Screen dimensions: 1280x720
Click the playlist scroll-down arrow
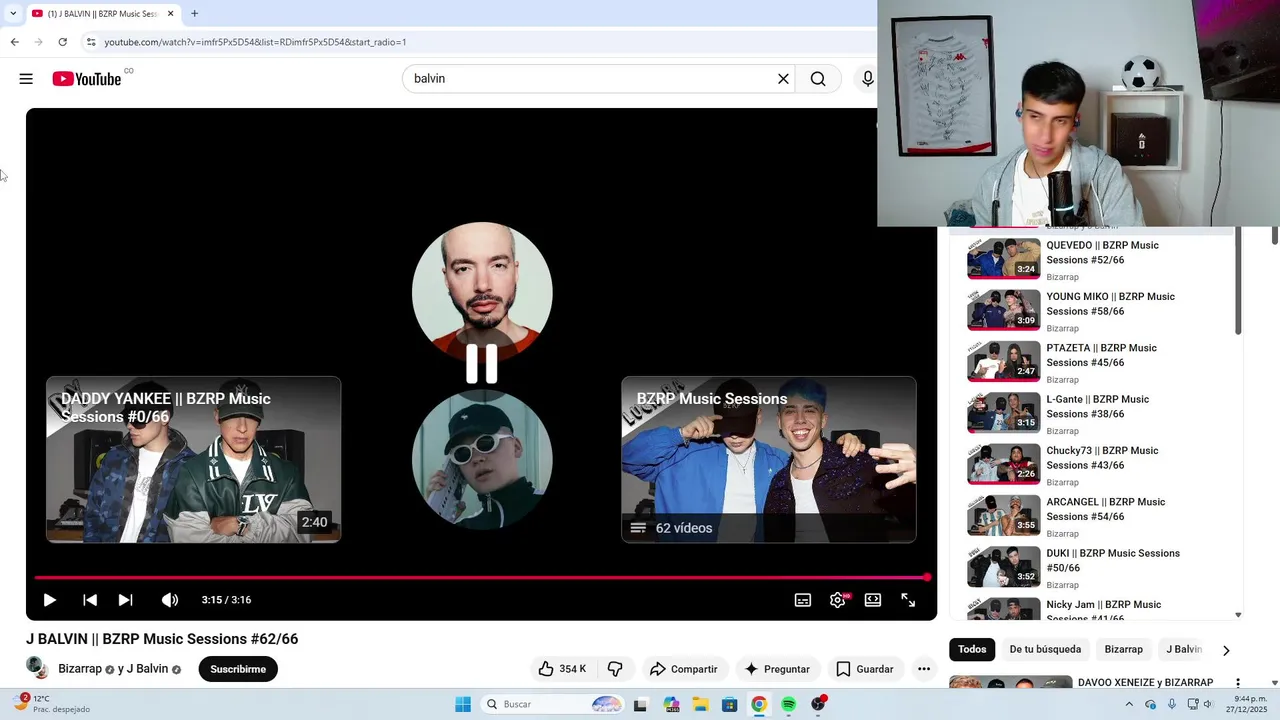coord(1238,615)
